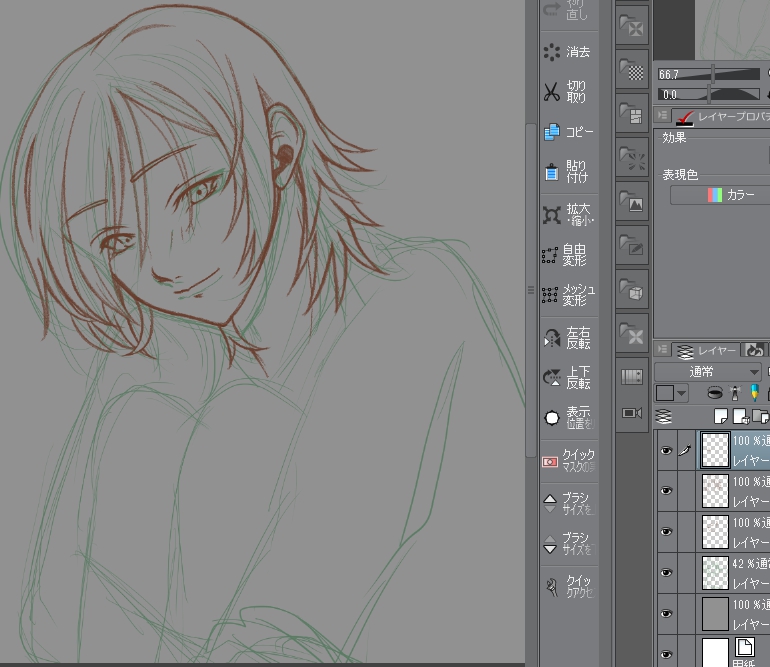Click the command bar vertical scrollbar

(530, 290)
